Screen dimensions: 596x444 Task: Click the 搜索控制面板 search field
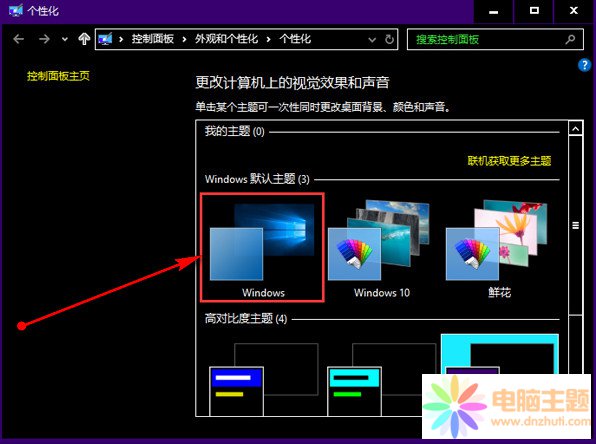coord(495,39)
